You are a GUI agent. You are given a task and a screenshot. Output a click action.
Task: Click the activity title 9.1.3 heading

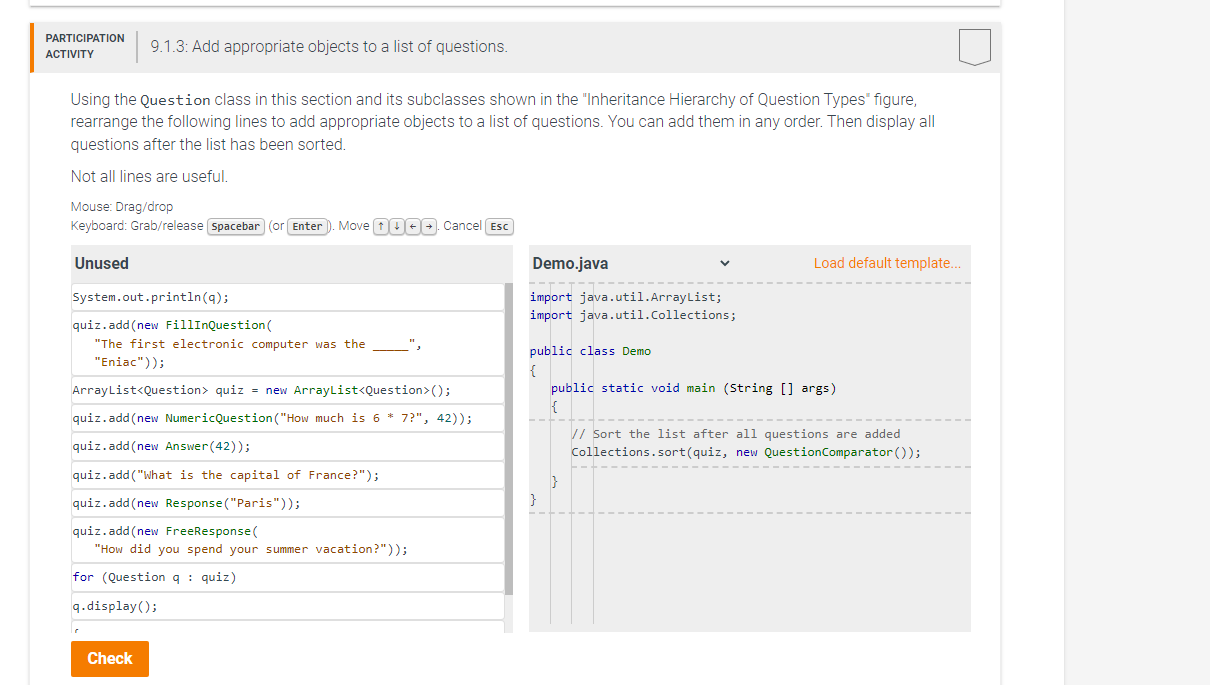click(x=329, y=47)
